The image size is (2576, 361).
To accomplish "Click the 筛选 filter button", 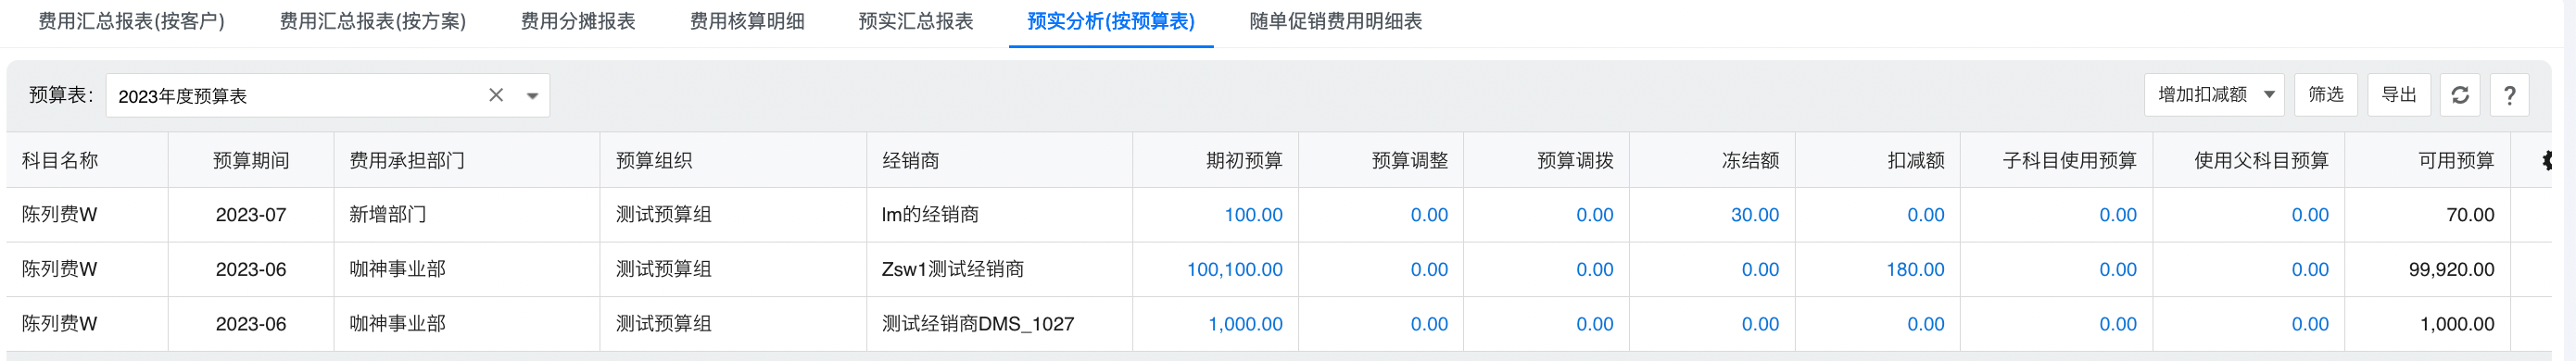I will click(x=2325, y=95).
